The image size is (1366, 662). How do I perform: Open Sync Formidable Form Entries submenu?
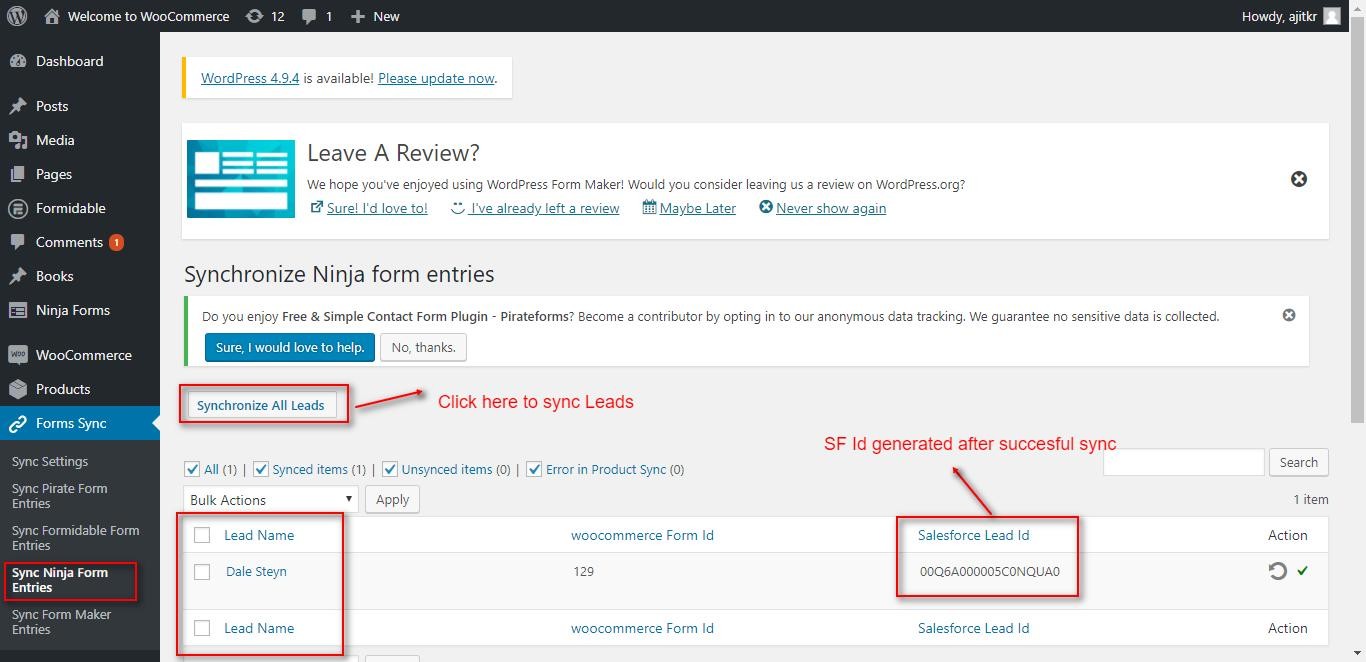click(x=76, y=538)
